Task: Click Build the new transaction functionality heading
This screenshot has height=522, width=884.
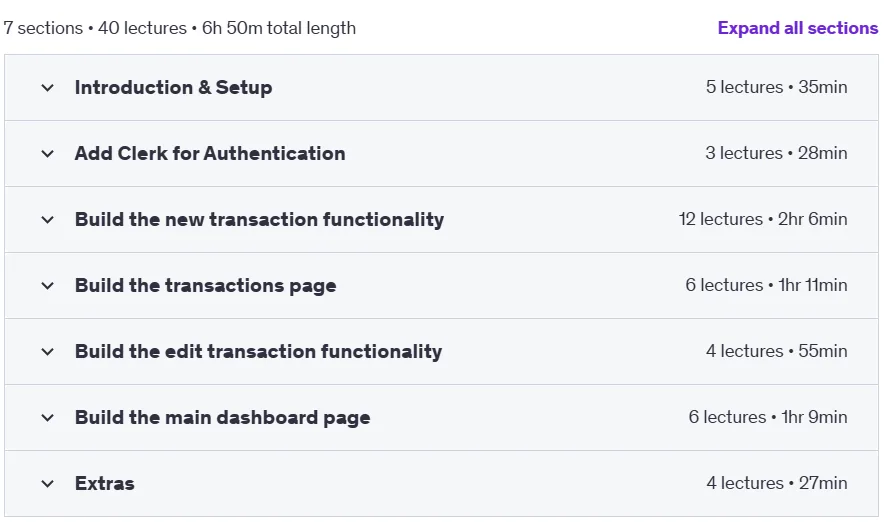Action: pos(259,219)
